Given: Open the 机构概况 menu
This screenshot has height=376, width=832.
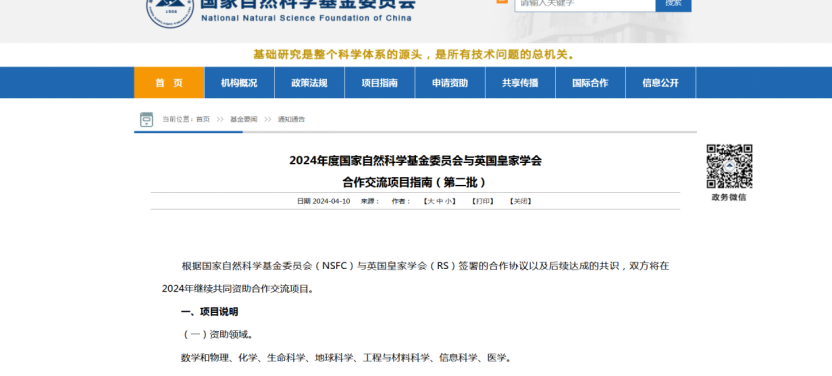Looking at the screenshot, I should pos(239,83).
